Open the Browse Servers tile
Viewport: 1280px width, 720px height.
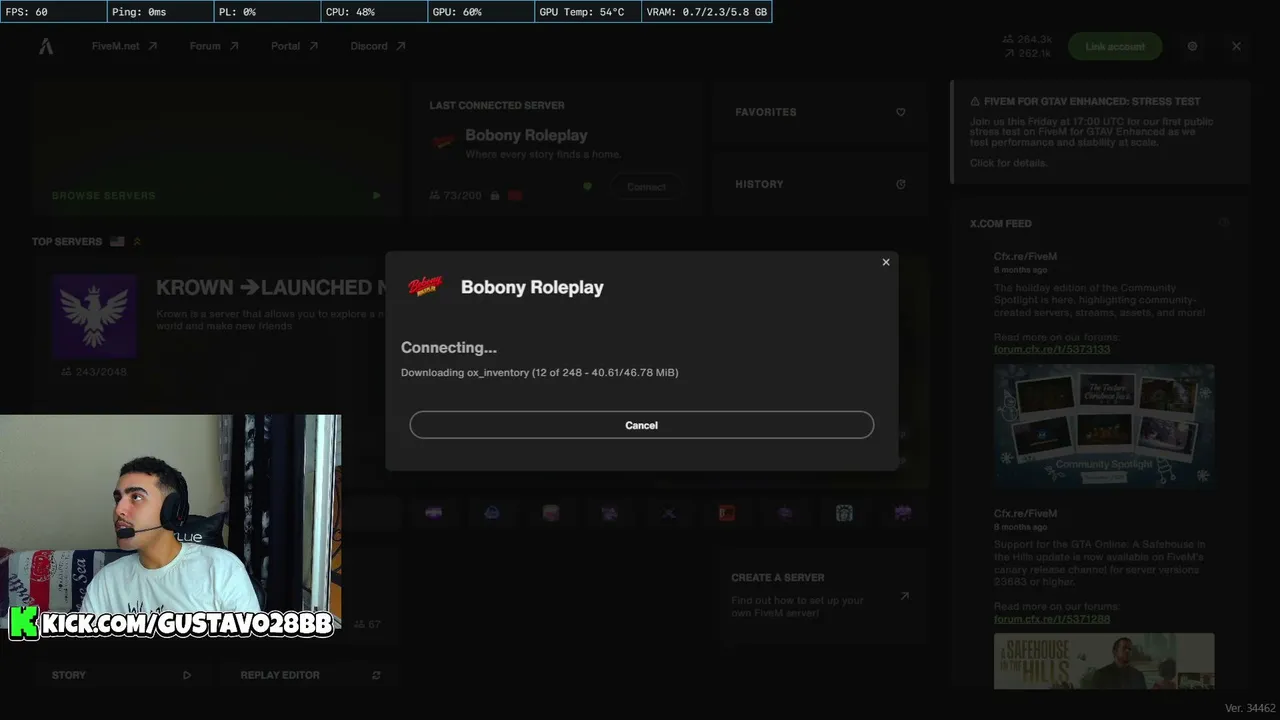tap(216, 148)
